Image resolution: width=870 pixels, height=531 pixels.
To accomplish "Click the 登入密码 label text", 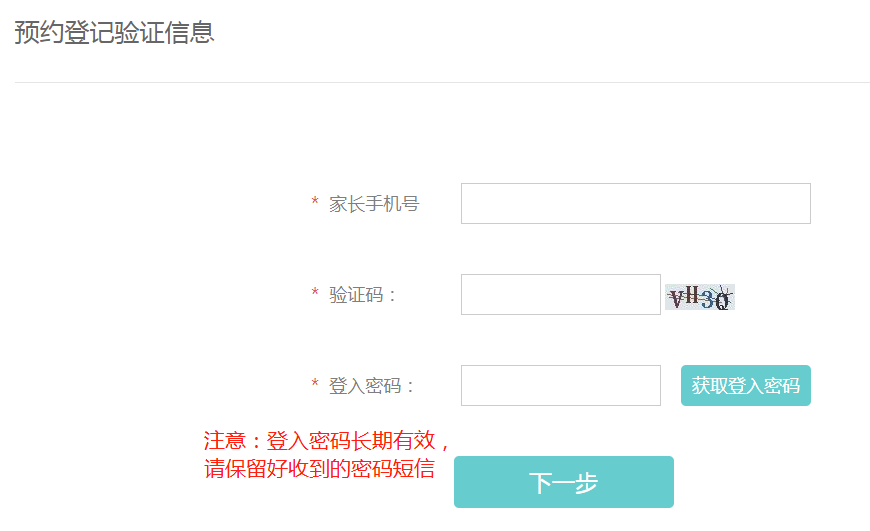I will [x=372, y=386].
